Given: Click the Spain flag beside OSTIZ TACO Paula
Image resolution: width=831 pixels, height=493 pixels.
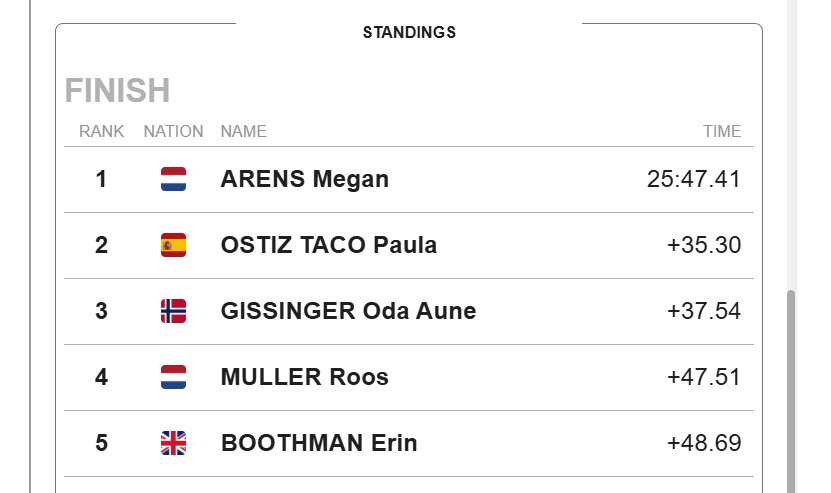Looking at the screenshot, I should (173, 245).
